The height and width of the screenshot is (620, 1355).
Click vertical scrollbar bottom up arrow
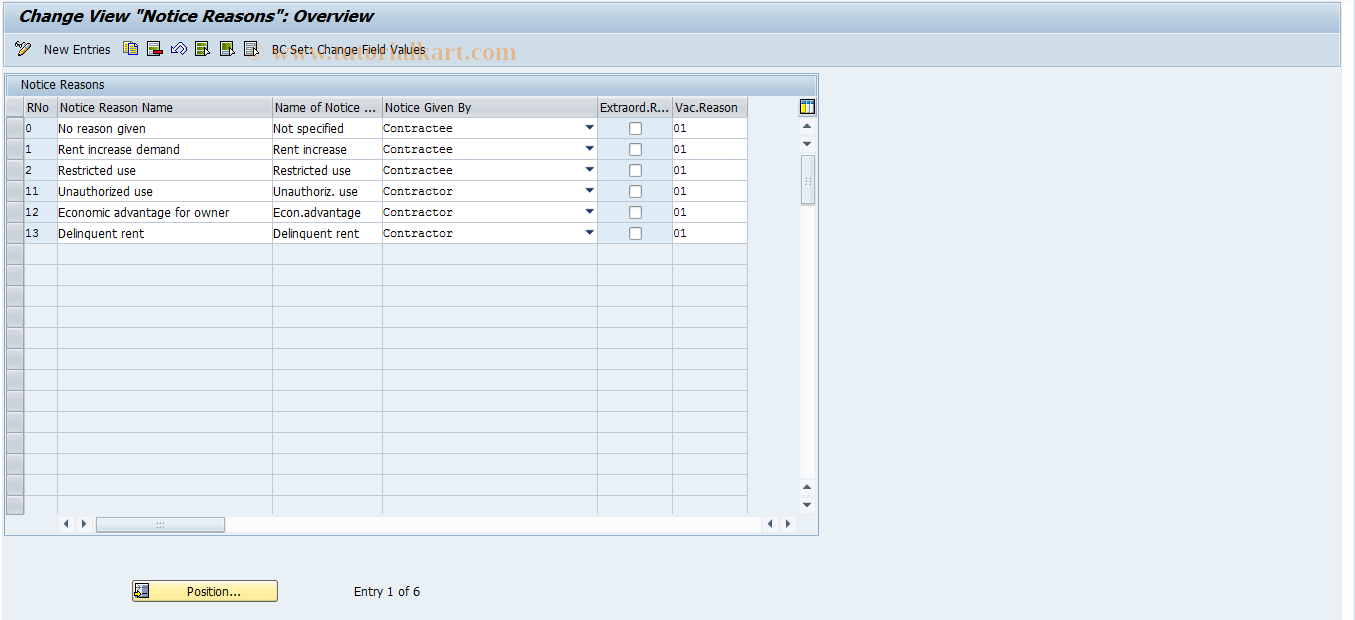(x=807, y=487)
